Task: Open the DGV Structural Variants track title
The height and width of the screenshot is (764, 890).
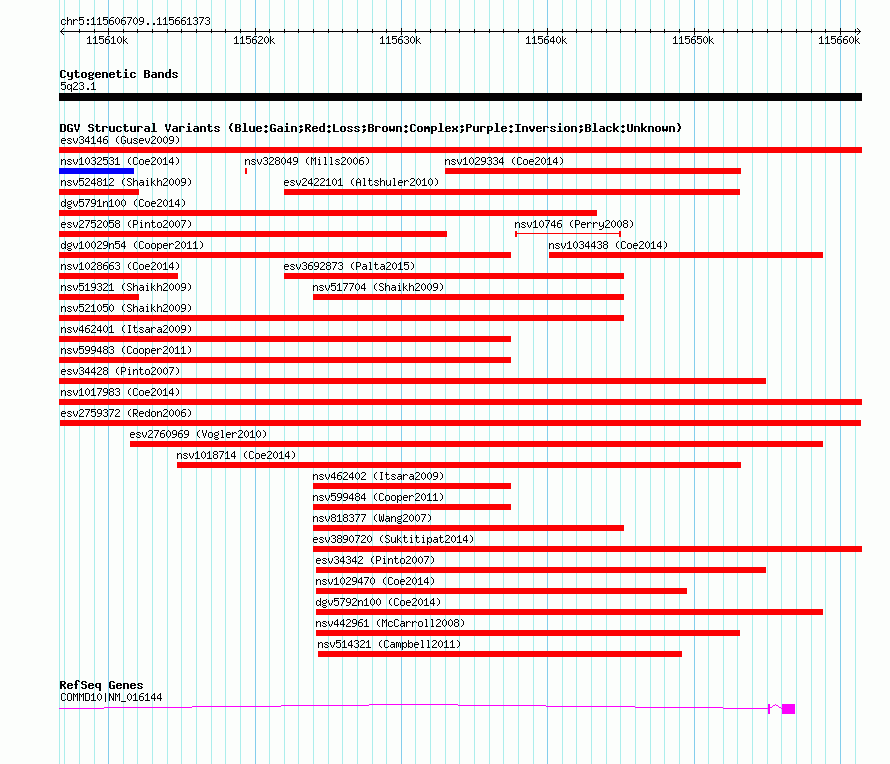Action: pyautogui.click(x=371, y=128)
